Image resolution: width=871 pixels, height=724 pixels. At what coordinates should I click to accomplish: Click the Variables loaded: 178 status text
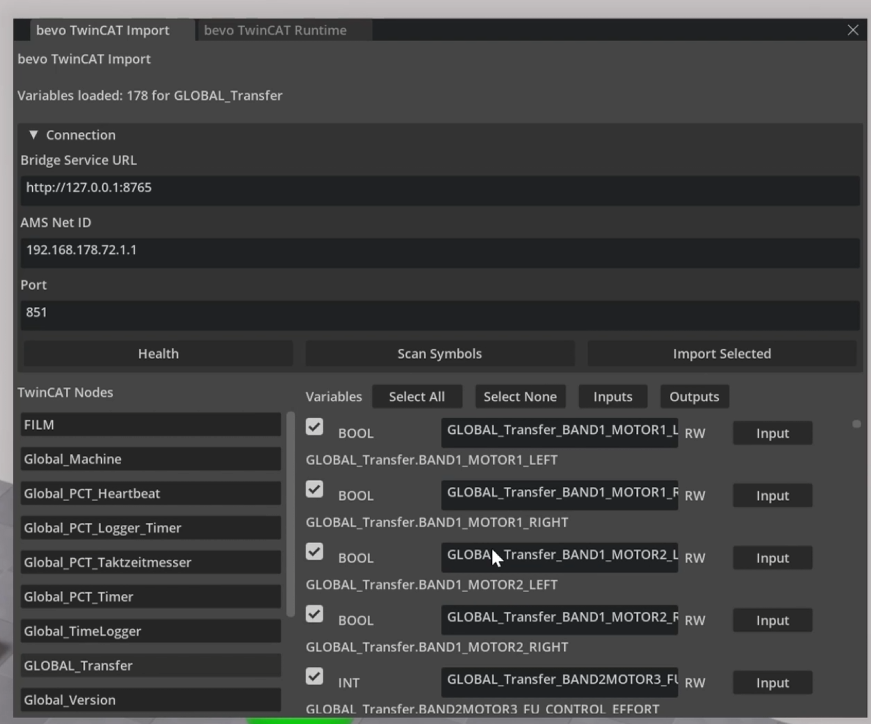[x=150, y=96]
